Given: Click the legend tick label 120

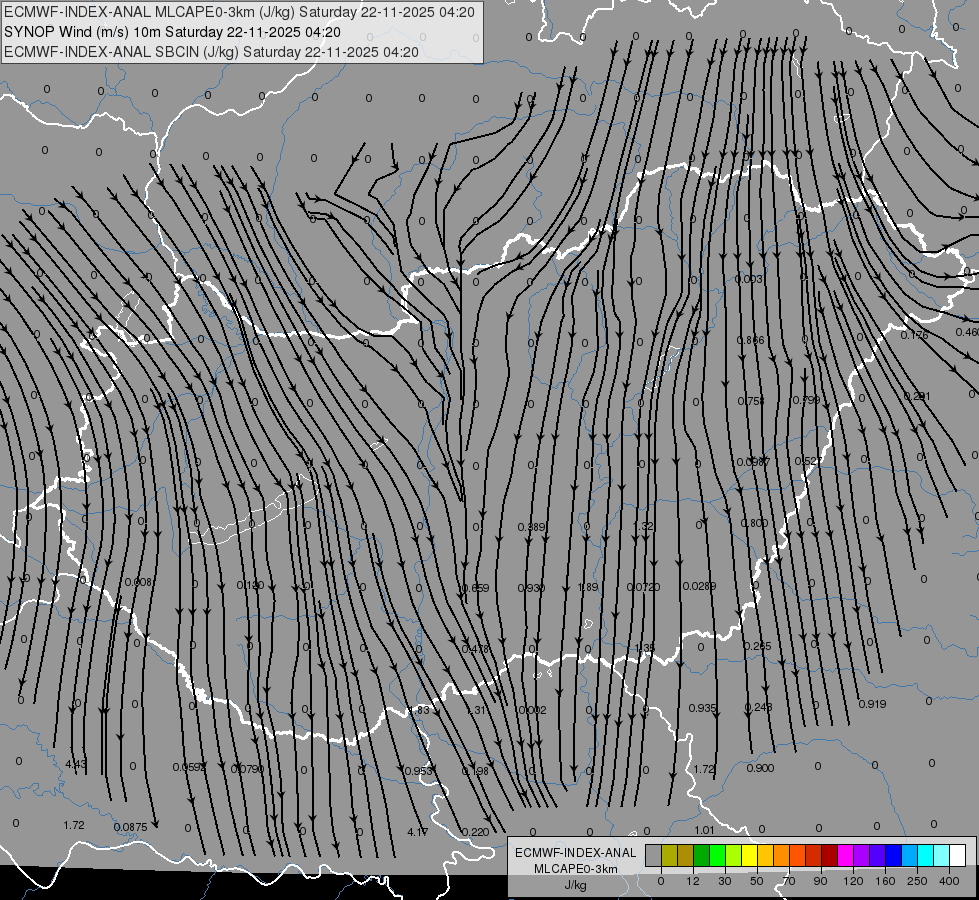Looking at the screenshot, I should coord(853,881).
